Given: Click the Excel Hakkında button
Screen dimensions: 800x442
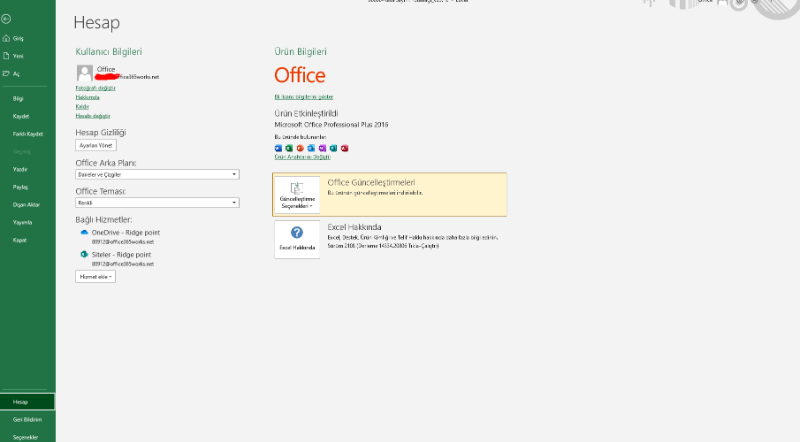Looking at the screenshot, I should pos(297,239).
